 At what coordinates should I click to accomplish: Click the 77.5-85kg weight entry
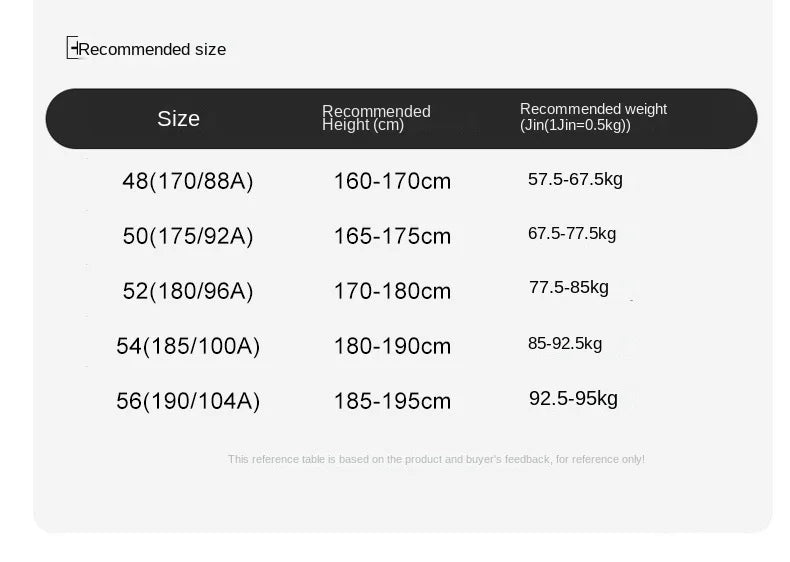(x=568, y=288)
